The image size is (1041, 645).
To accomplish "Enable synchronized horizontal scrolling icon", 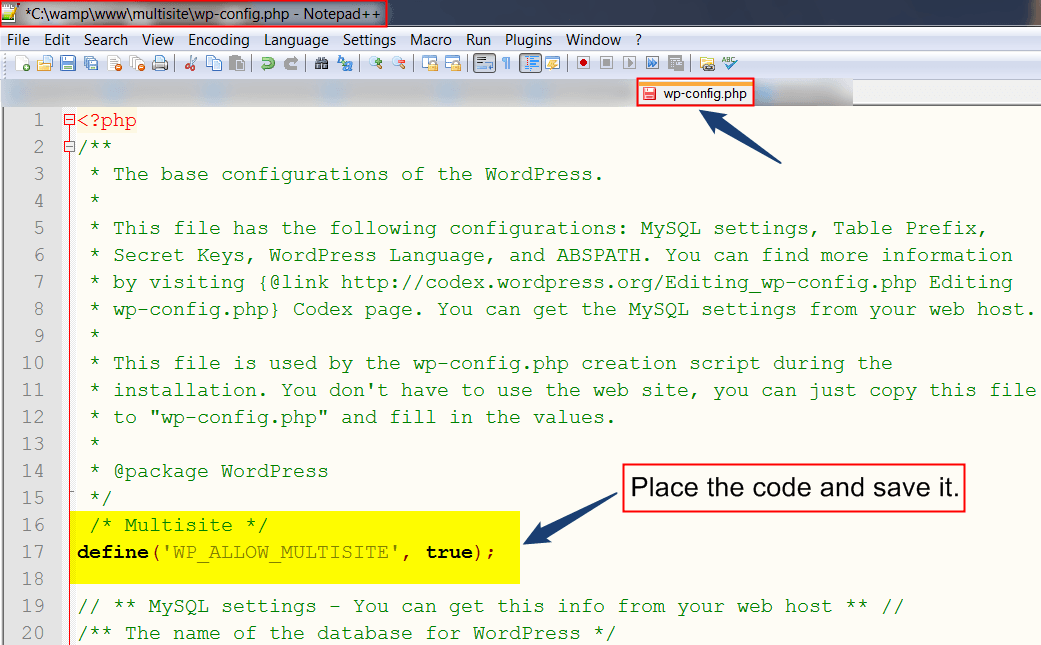I will [x=453, y=64].
